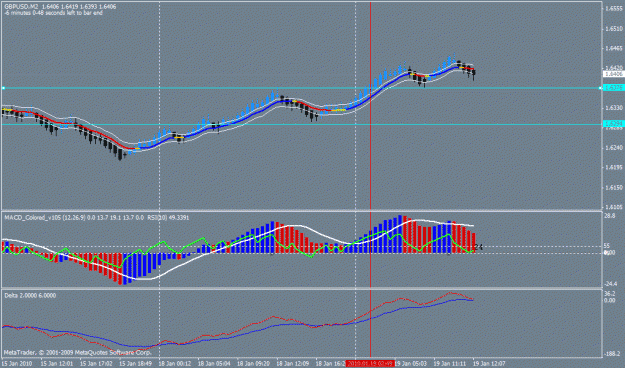Viewport: 625px width, 368px height.
Task: Click the current price label 1.6406
Action: click(x=613, y=74)
